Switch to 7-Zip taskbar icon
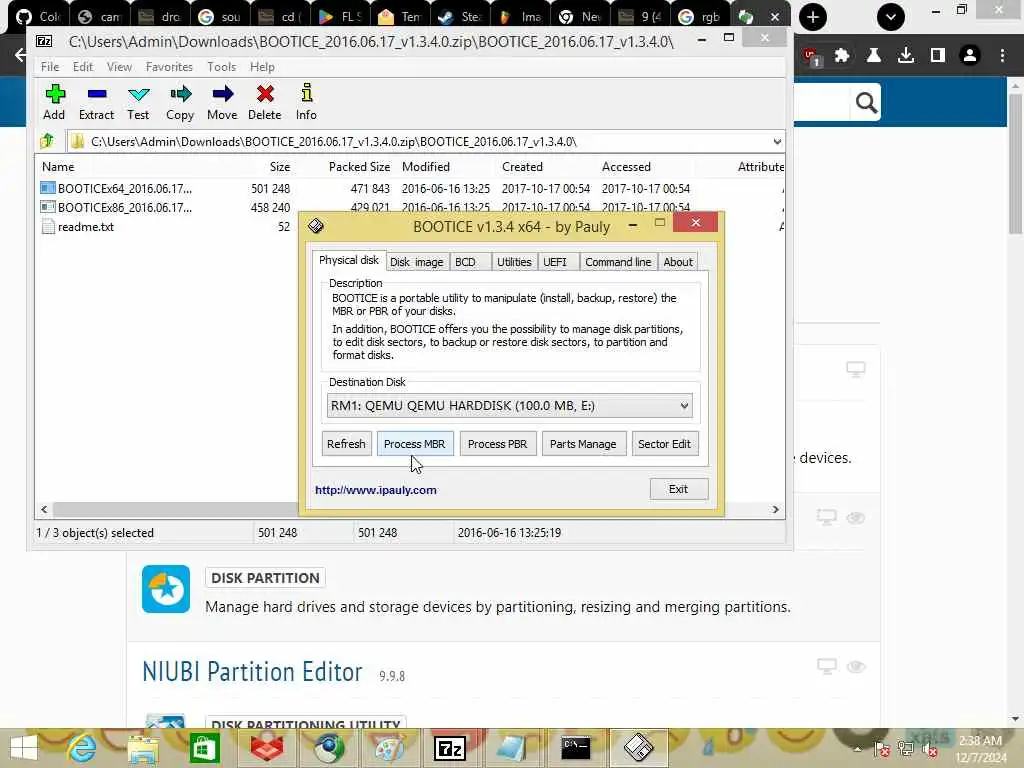 450,748
